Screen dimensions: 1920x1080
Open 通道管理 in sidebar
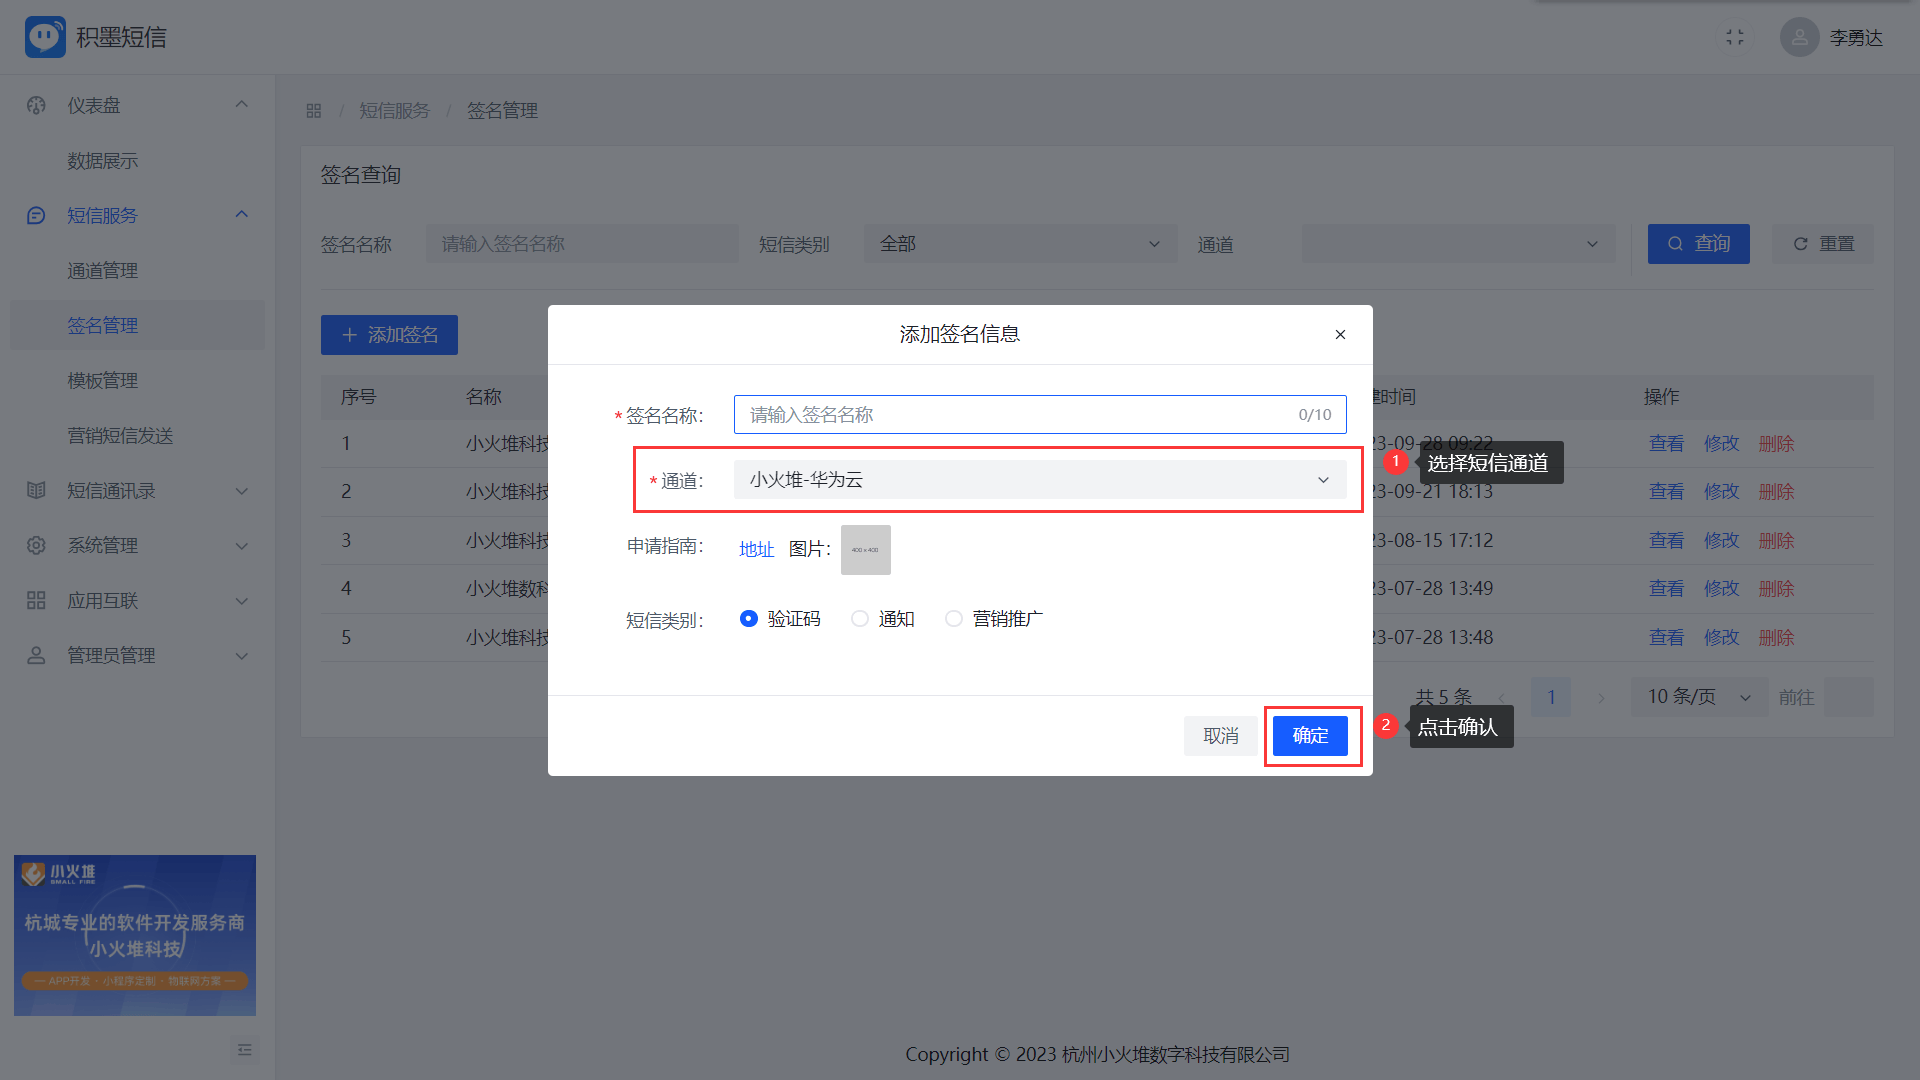point(103,271)
